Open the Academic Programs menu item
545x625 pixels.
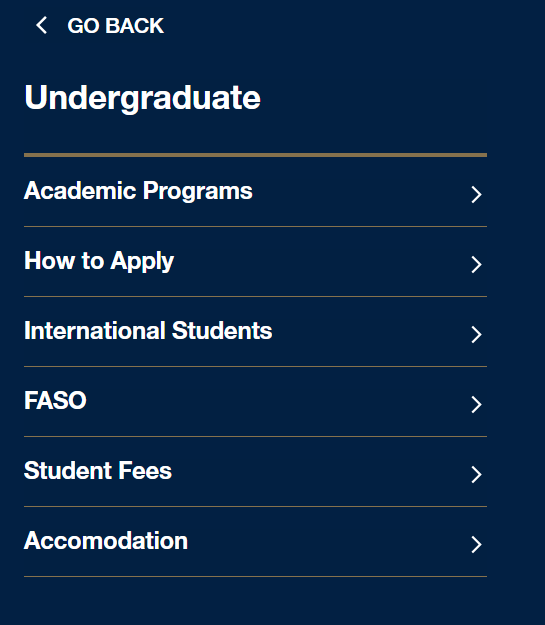[138, 191]
